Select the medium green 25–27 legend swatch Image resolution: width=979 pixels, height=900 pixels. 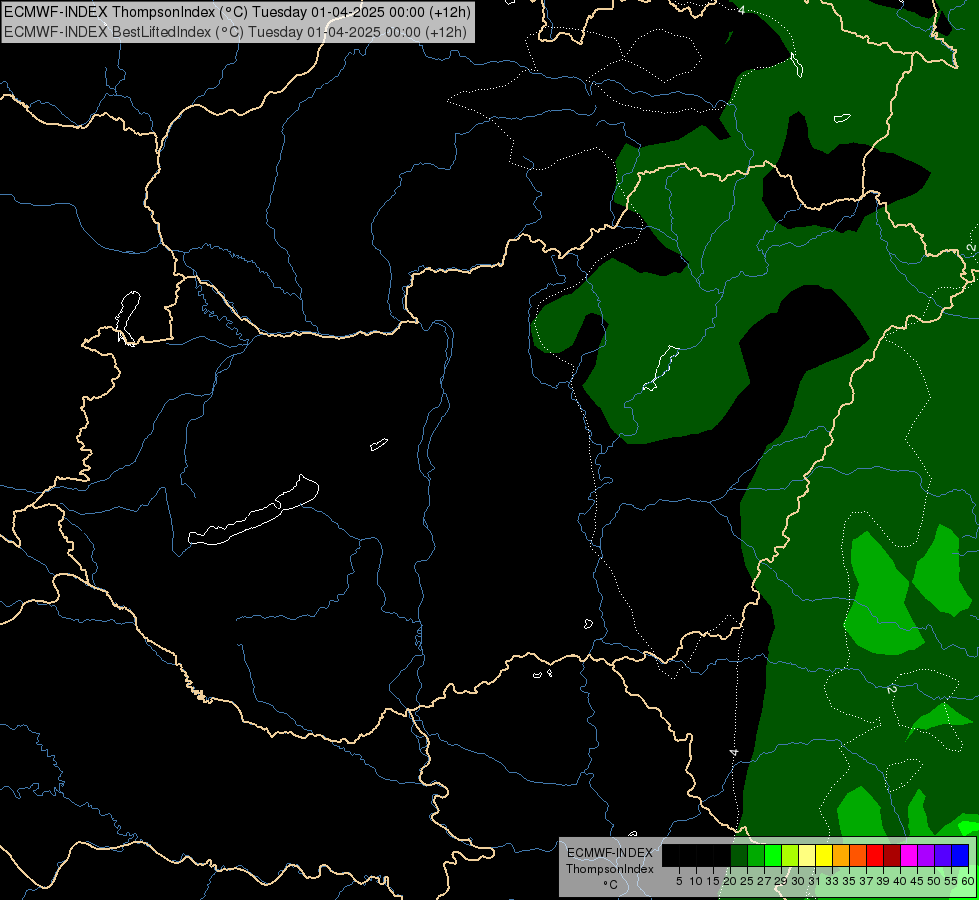pyautogui.click(x=755, y=855)
